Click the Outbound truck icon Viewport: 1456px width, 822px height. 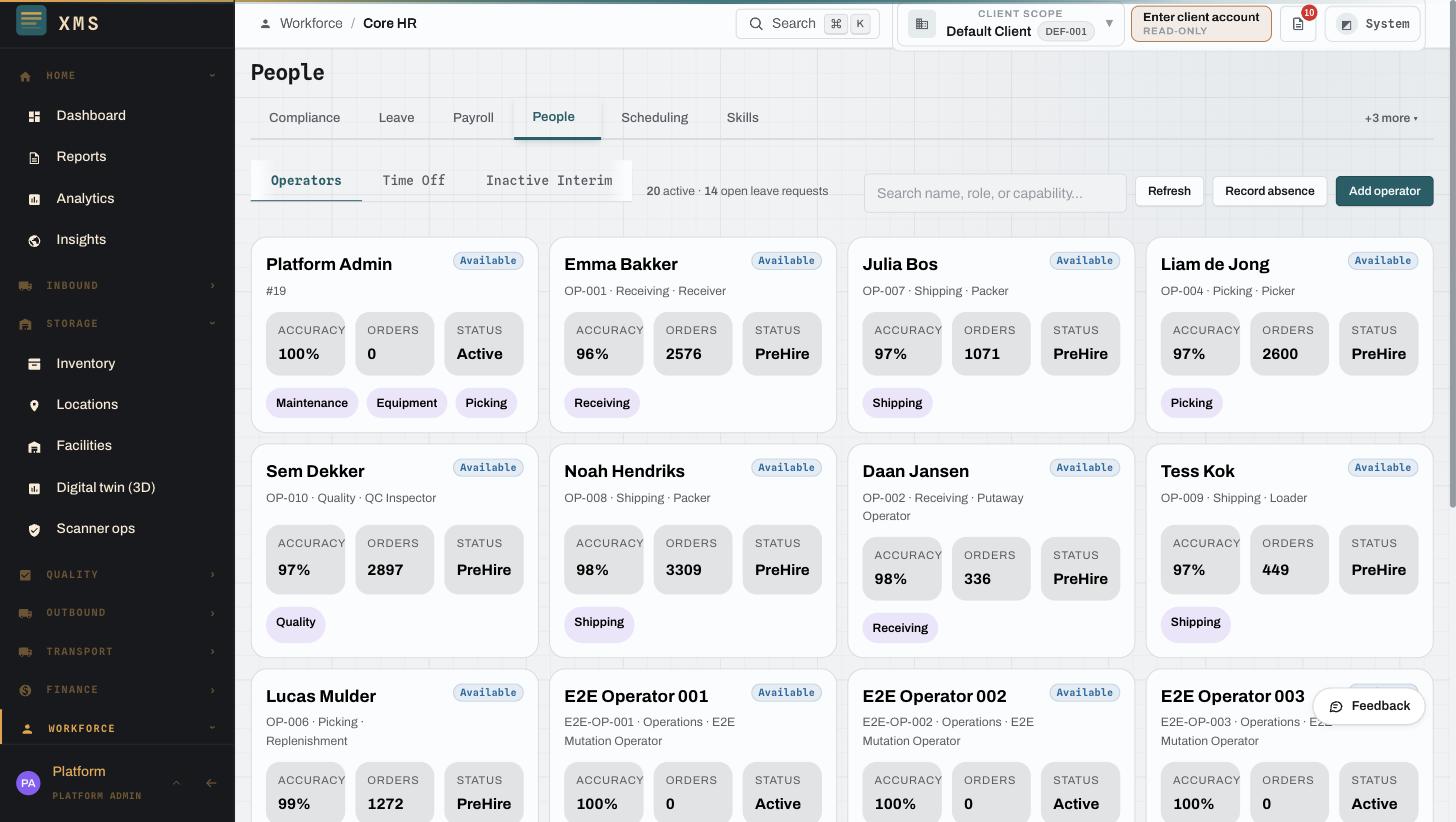(25, 613)
